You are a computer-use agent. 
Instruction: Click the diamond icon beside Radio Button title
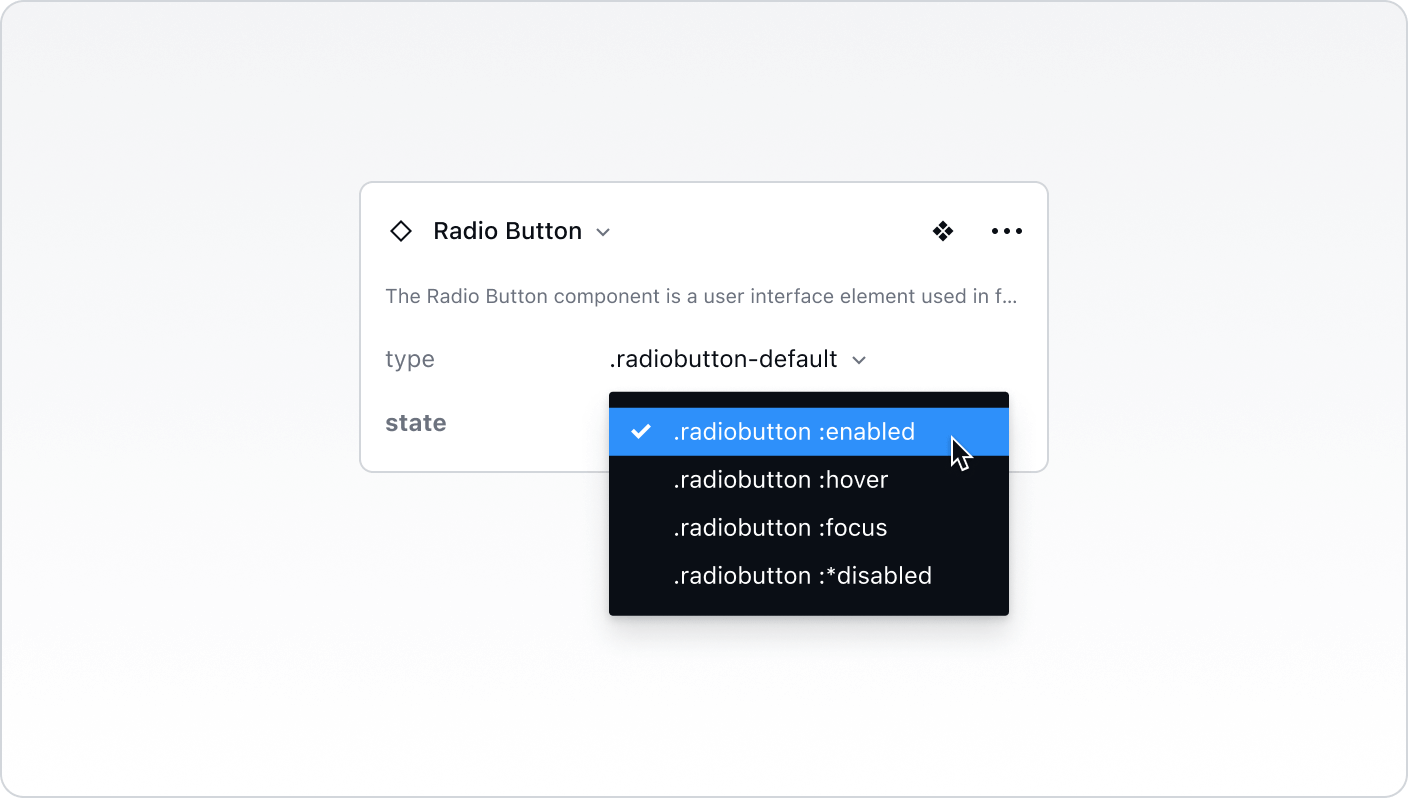400,232
